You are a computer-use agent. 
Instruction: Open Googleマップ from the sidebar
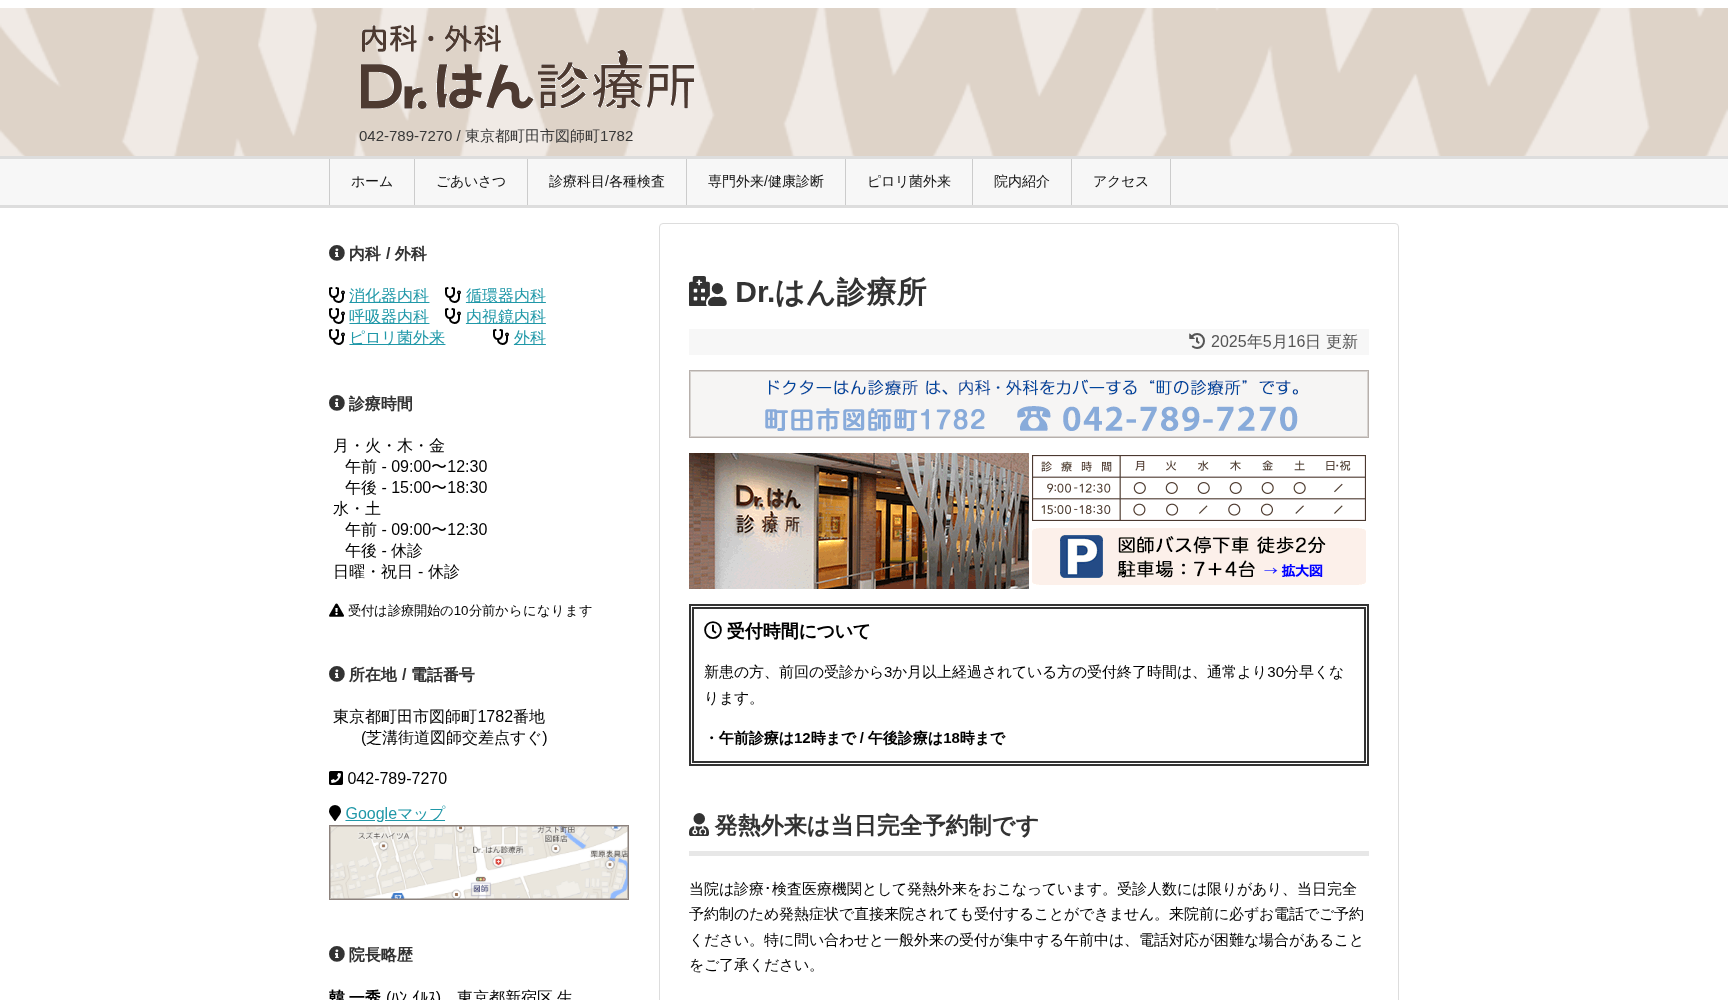point(394,813)
